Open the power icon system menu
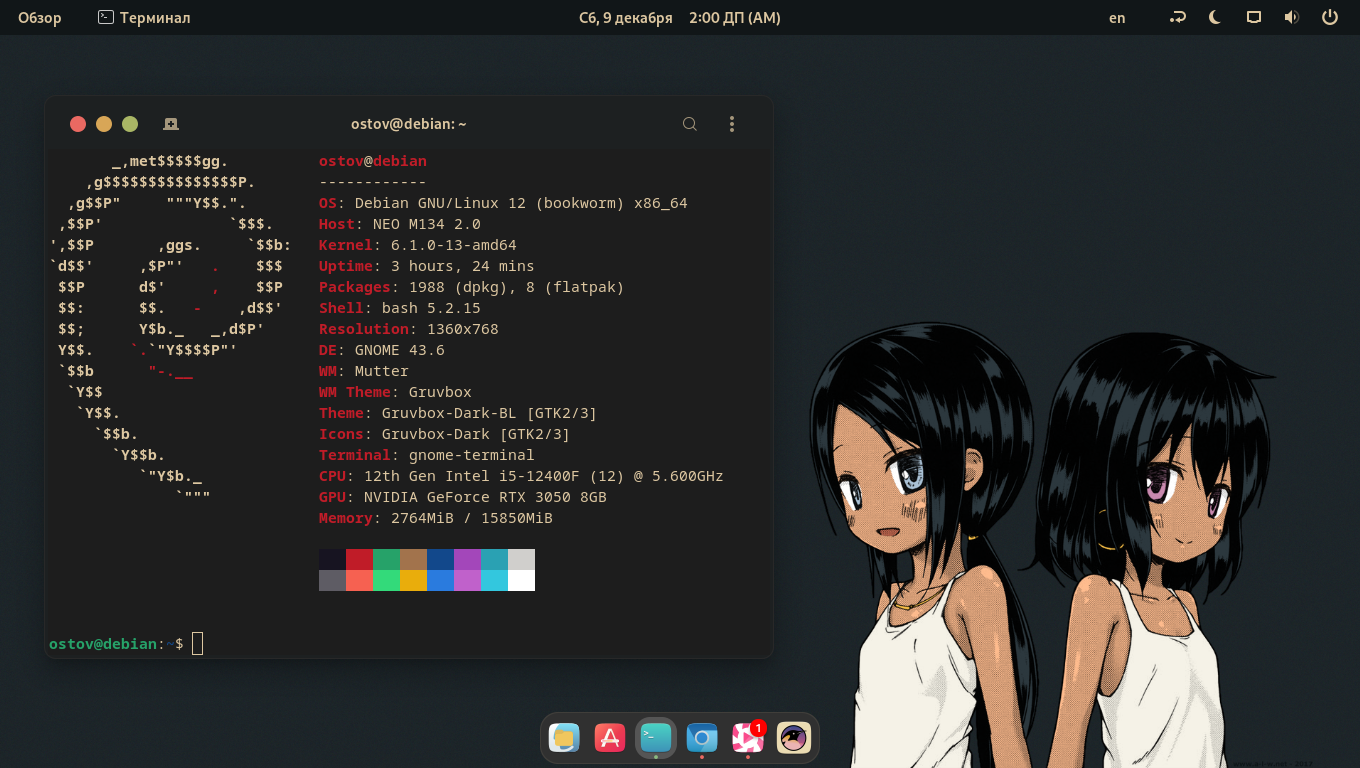Image resolution: width=1360 pixels, height=768 pixels. click(x=1329, y=17)
